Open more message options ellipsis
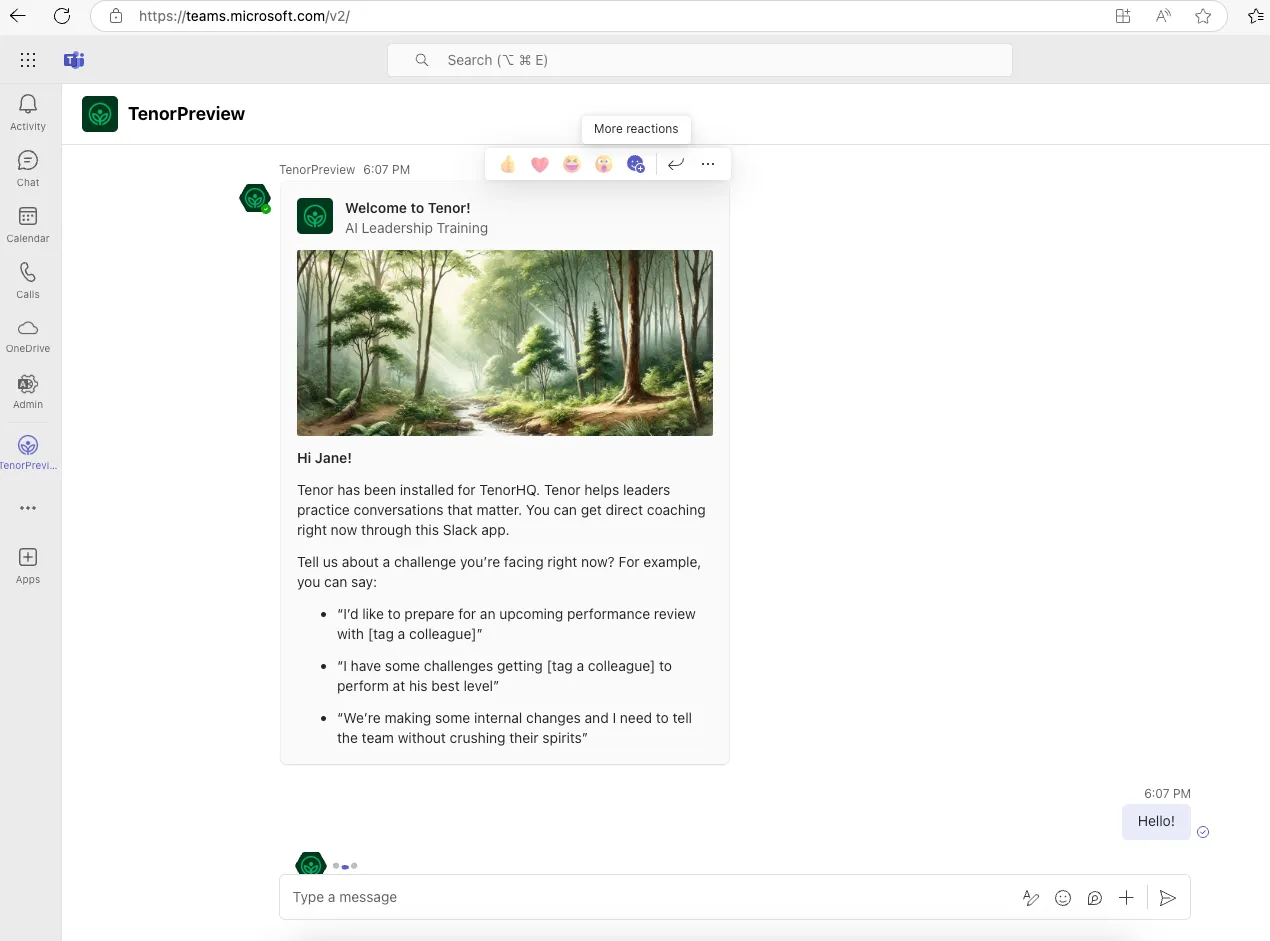Screen dimensions: 1270x941 708,164
